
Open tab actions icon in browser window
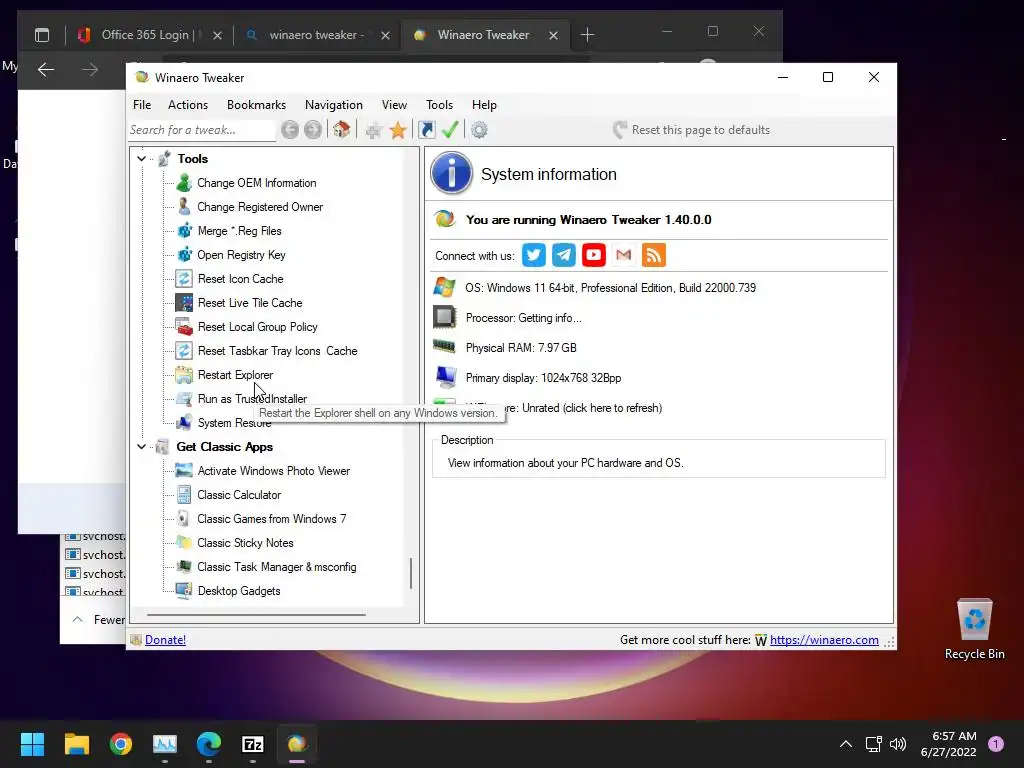(42, 35)
